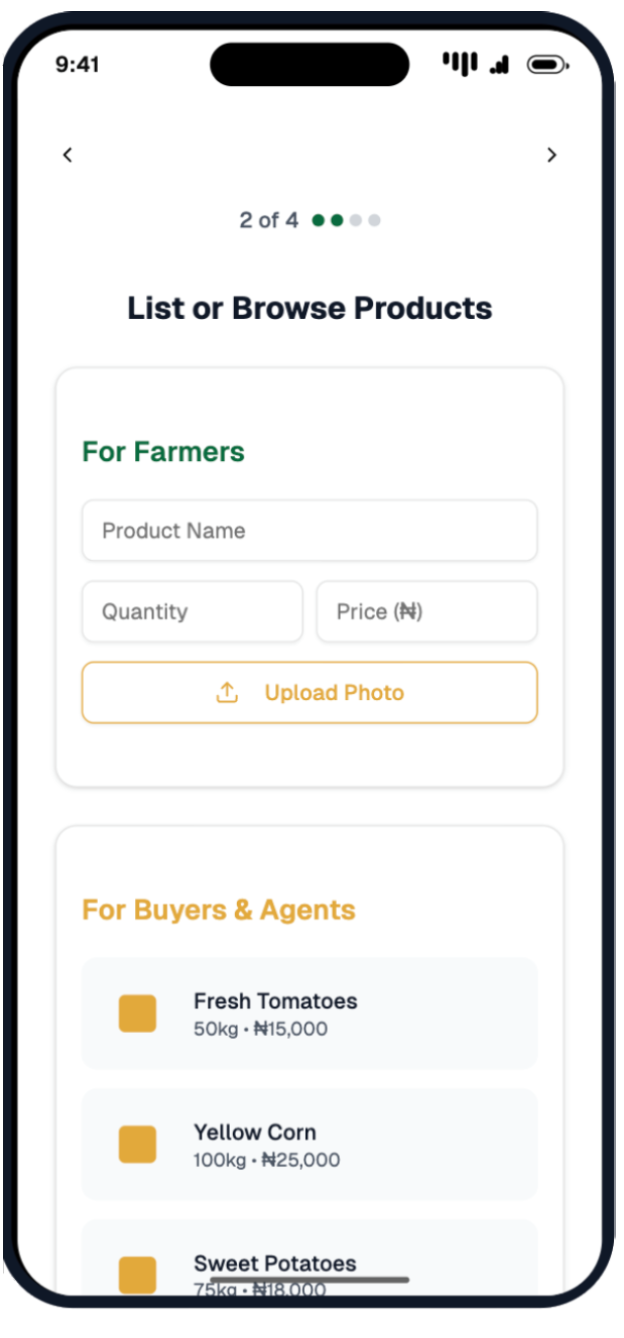Tap the Yellow Corn yellow square thumbnail
The height and width of the screenshot is (1338, 624).
coord(138,1144)
